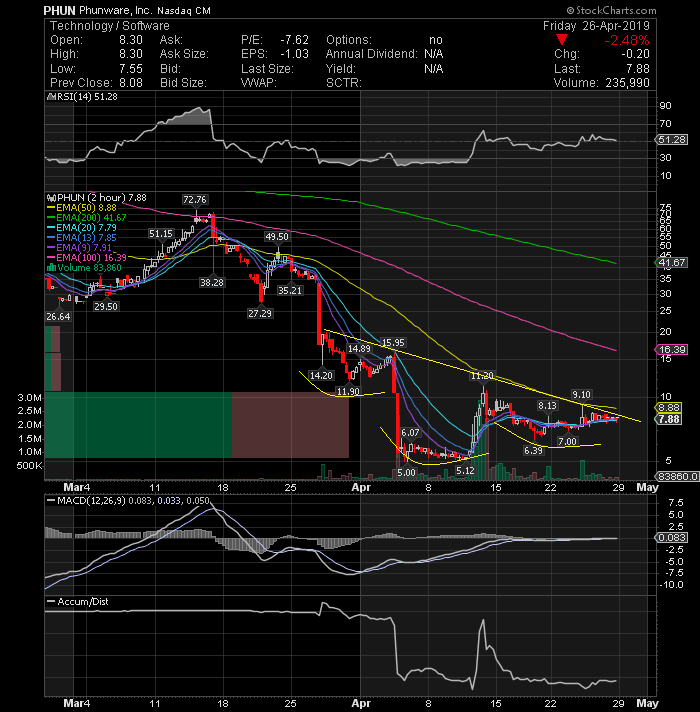The image size is (700, 712).
Task: Click the 14.89 price annotation
Action: [359, 349]
